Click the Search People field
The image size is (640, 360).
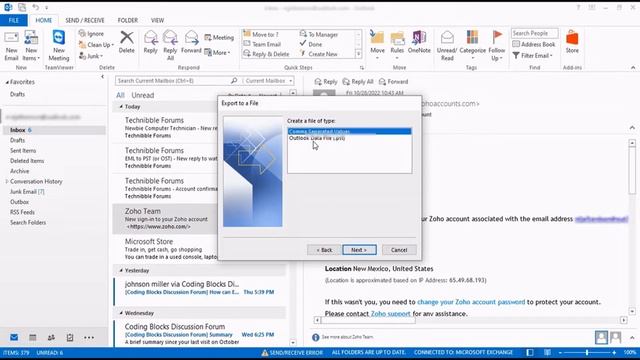pos(534,33)
